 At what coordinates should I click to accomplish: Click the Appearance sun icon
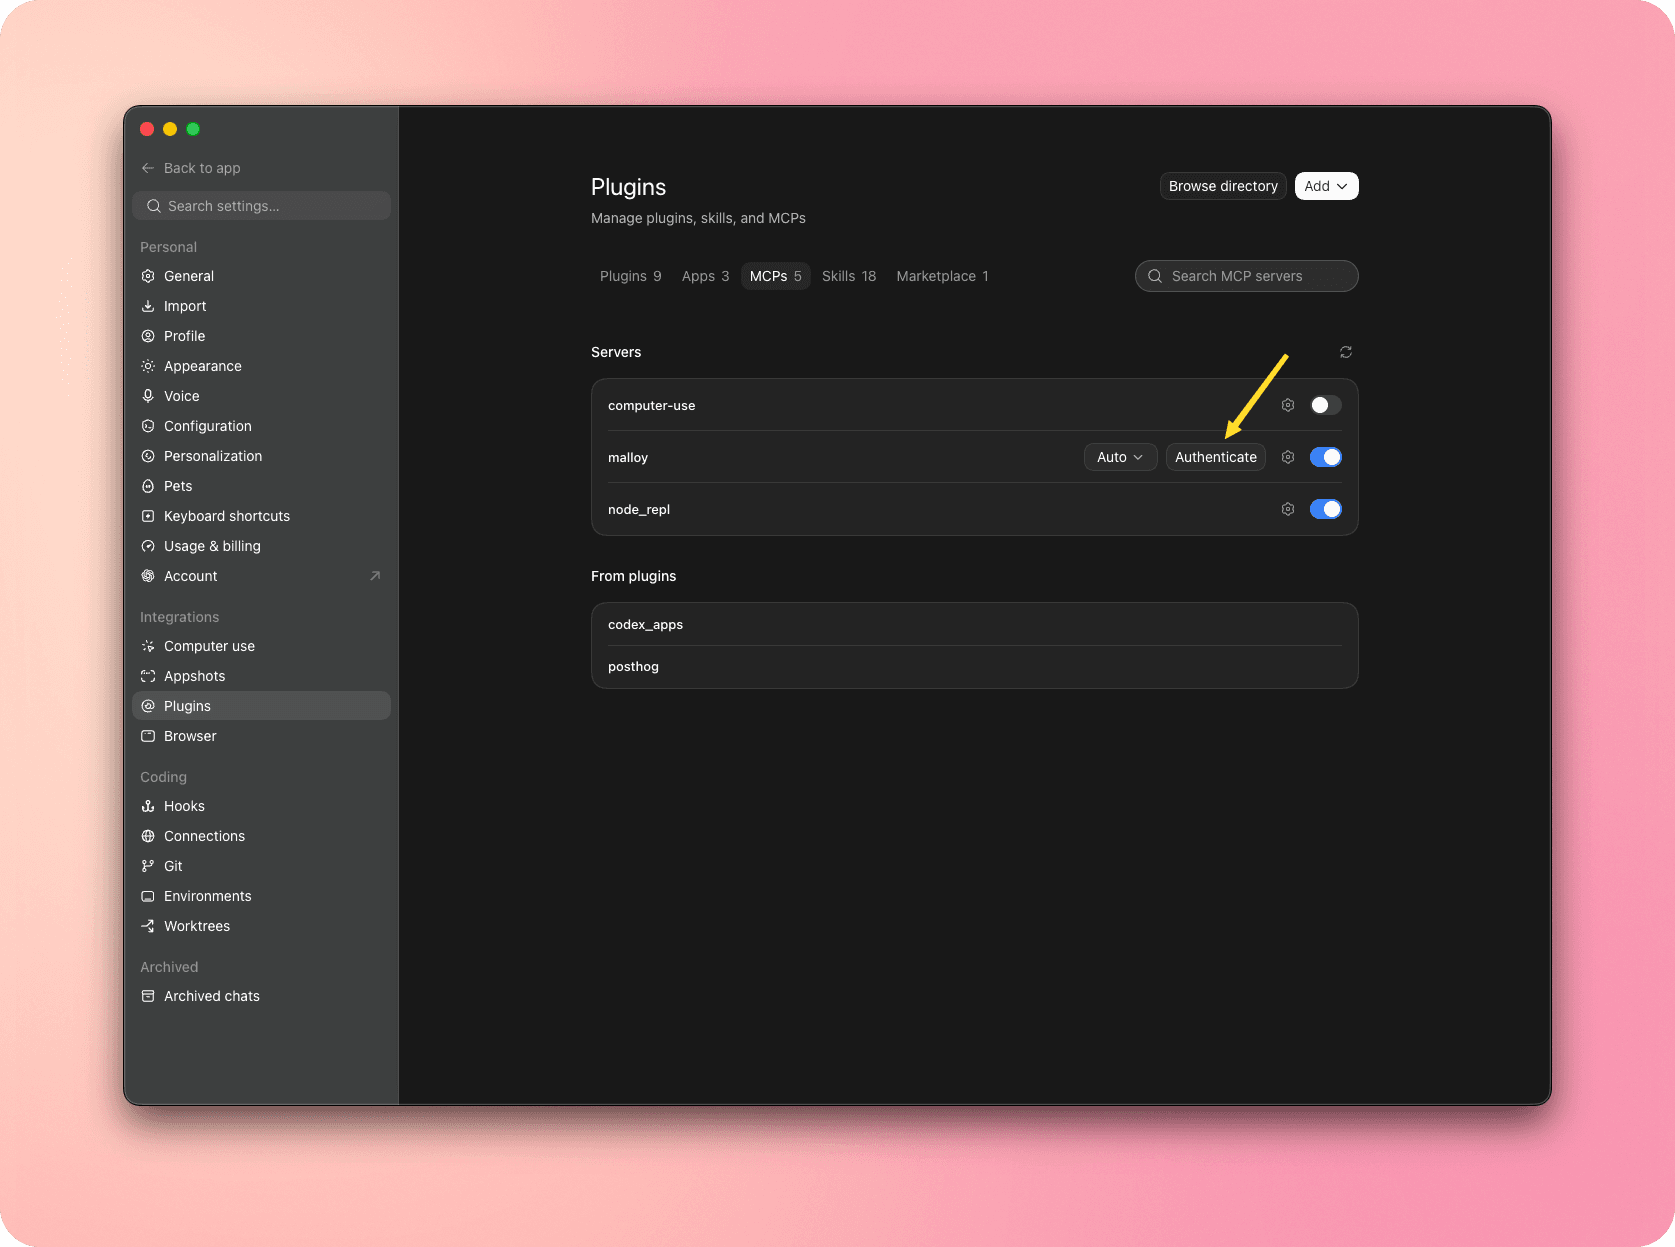point(148,366)
